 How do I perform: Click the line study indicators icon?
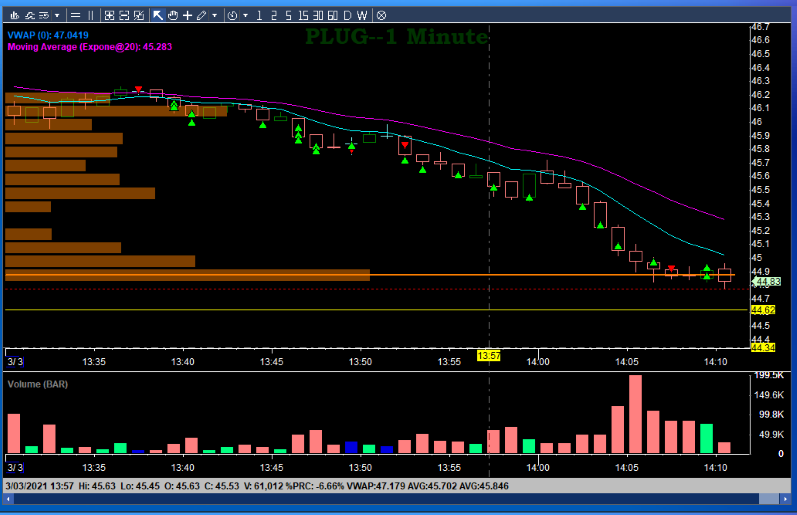[x=29, y=15]
